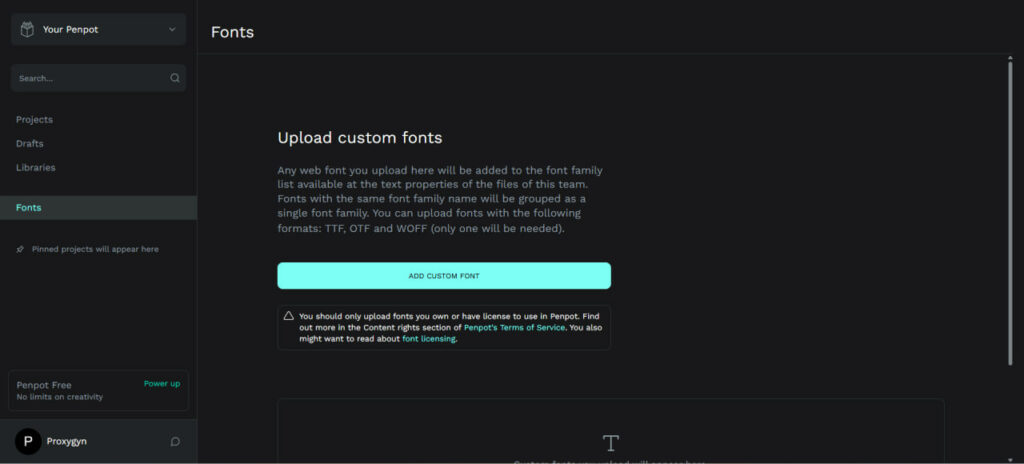Focus the Search input field
Image resolution: width=1024 pixels, height=464 pixels.
(x=99, y=78)
